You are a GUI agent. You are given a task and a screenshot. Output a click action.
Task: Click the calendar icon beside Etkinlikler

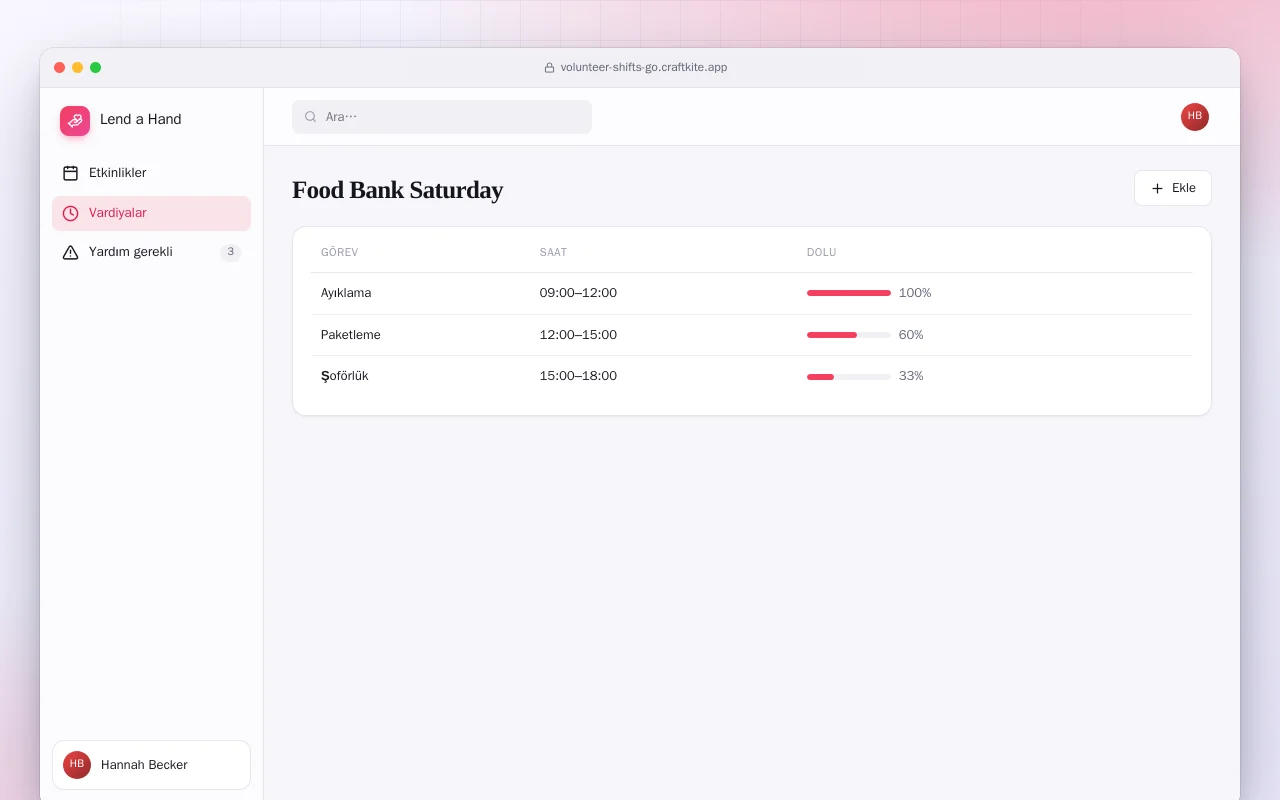(70, 173)
